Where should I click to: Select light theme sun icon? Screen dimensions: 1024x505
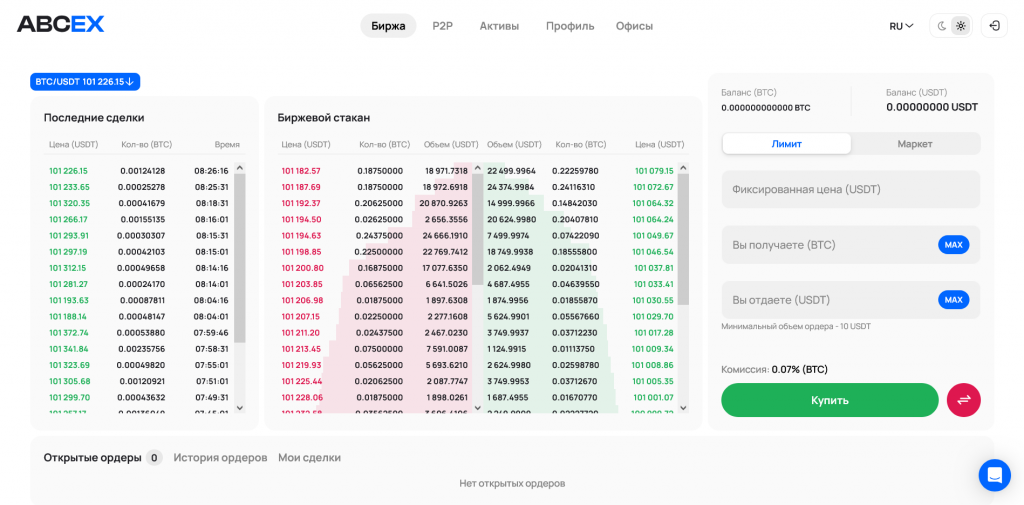coord(960,26)
